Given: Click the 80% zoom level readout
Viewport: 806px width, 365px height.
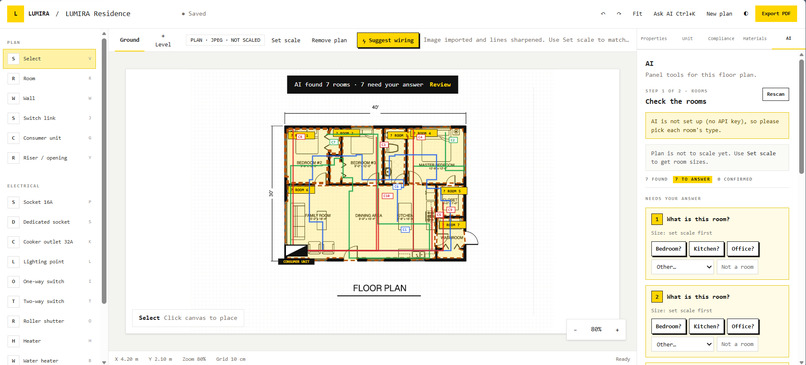Looking at the screenshot, I should pos(596,330).
